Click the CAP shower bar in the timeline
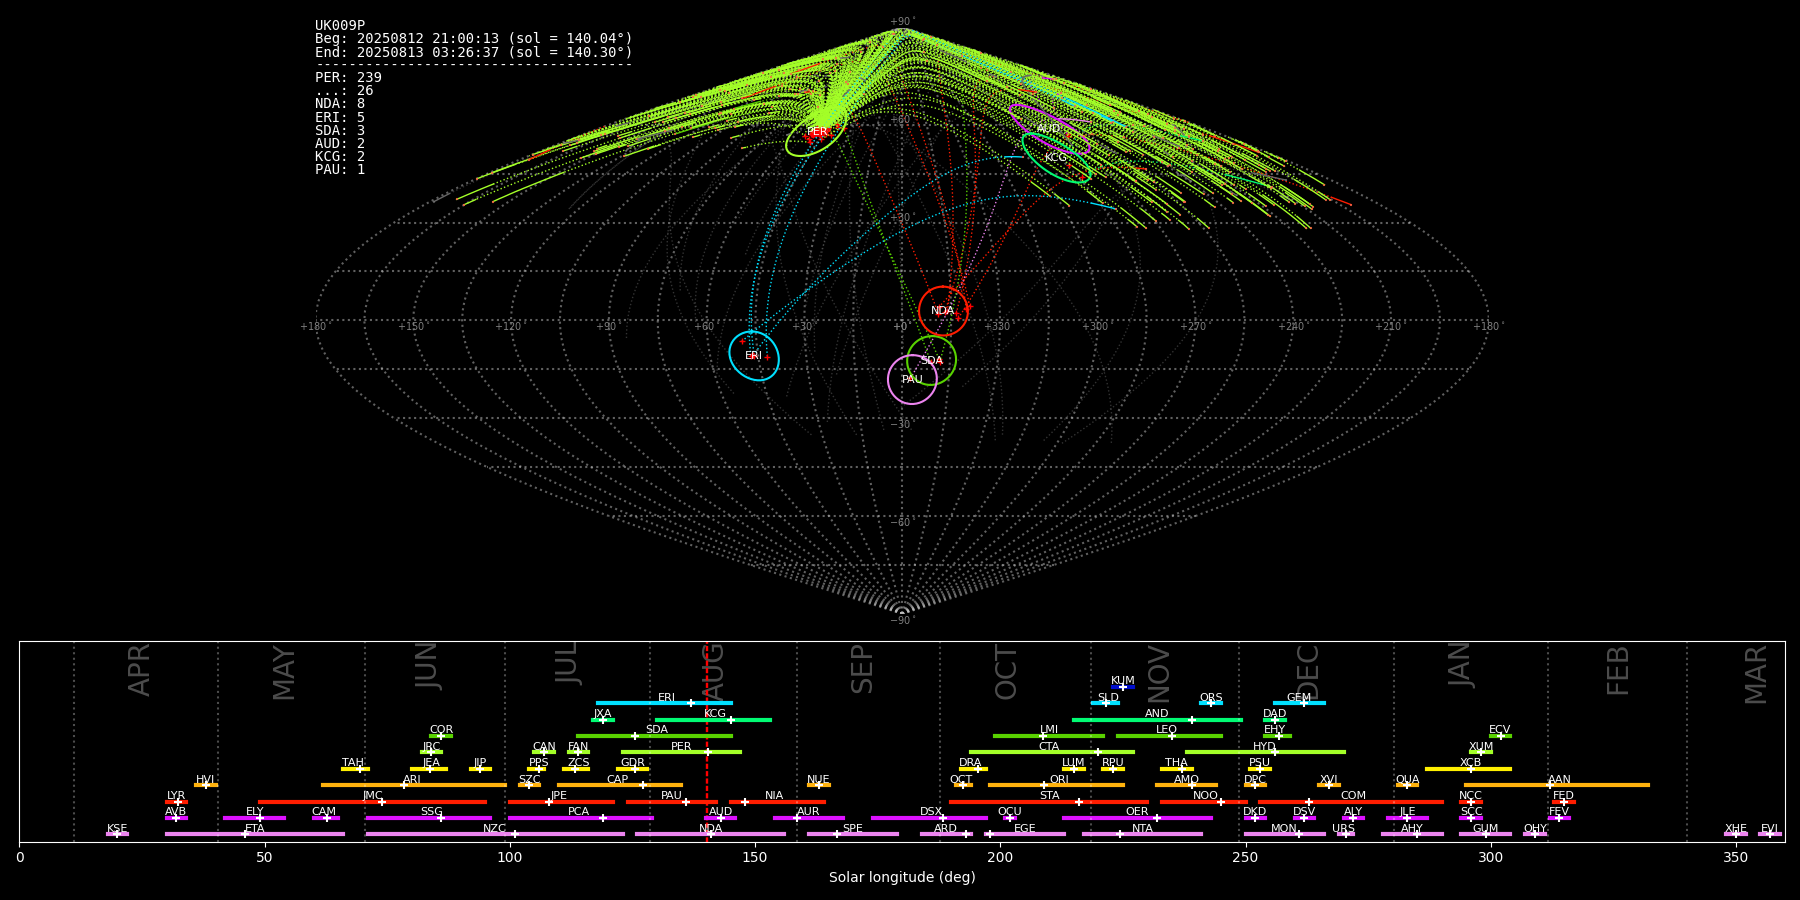1800x900 pixels. pyautogui.click(x=620, y=785)
